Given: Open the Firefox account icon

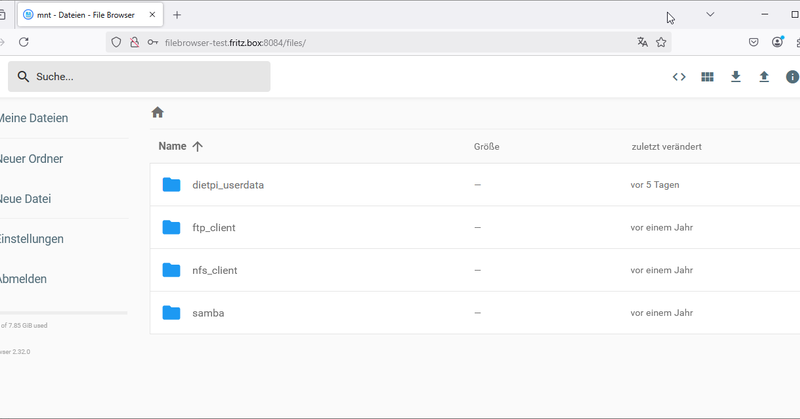Looking at the screenshot, I should [x=778, y=42].
